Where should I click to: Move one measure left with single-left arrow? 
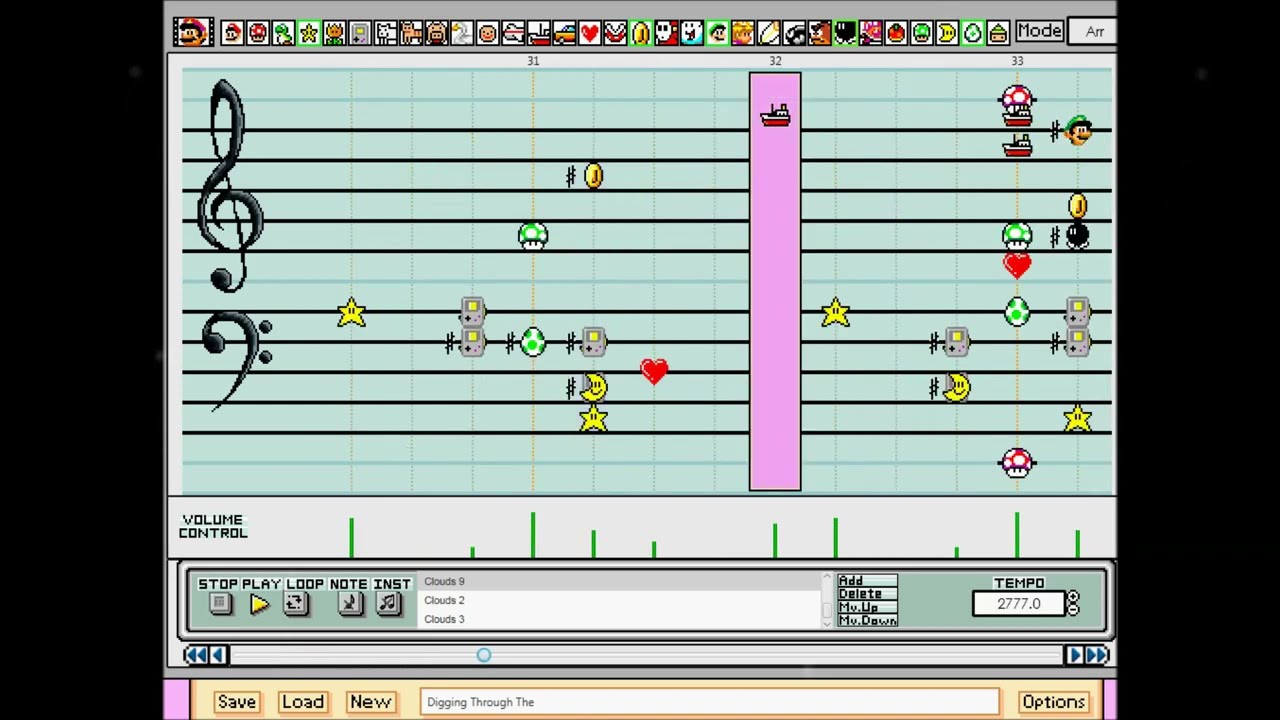[x=218, y=655]
